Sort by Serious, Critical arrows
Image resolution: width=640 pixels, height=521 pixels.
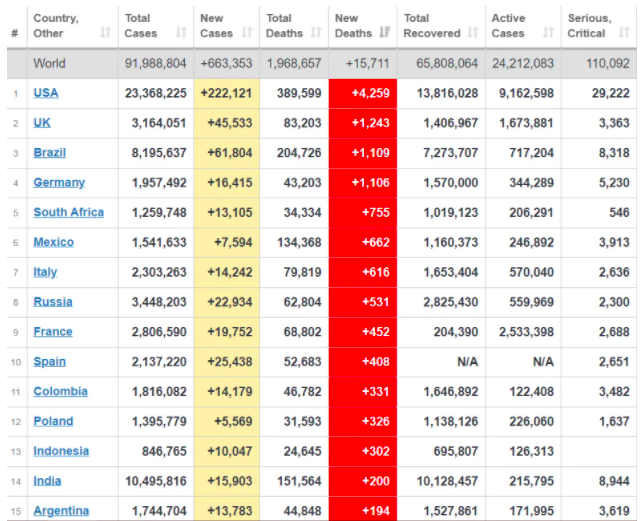[x=624, y=32]
